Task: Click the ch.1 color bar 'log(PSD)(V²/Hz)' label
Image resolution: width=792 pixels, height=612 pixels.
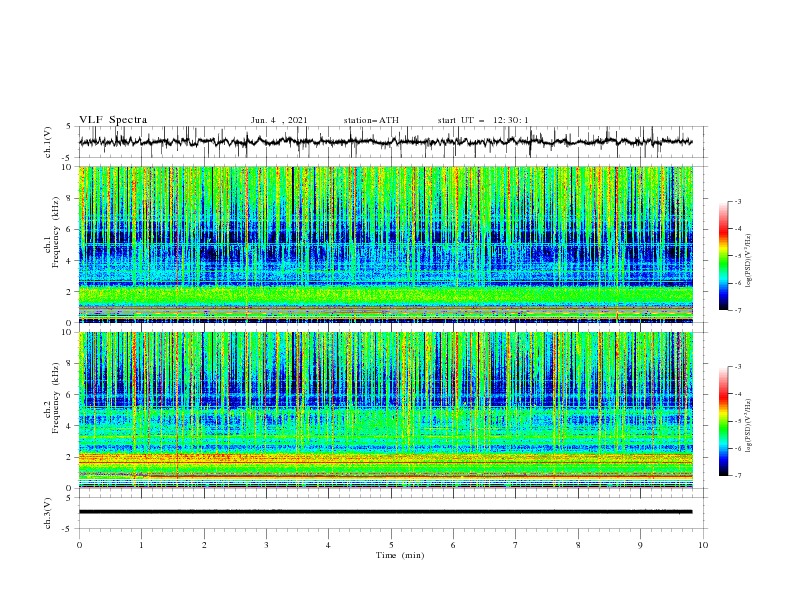Action: click(748, 261)
